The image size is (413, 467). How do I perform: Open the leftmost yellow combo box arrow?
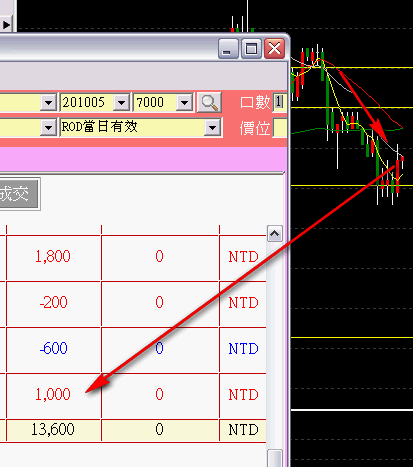pyautogui.click(x=48, y=103)
